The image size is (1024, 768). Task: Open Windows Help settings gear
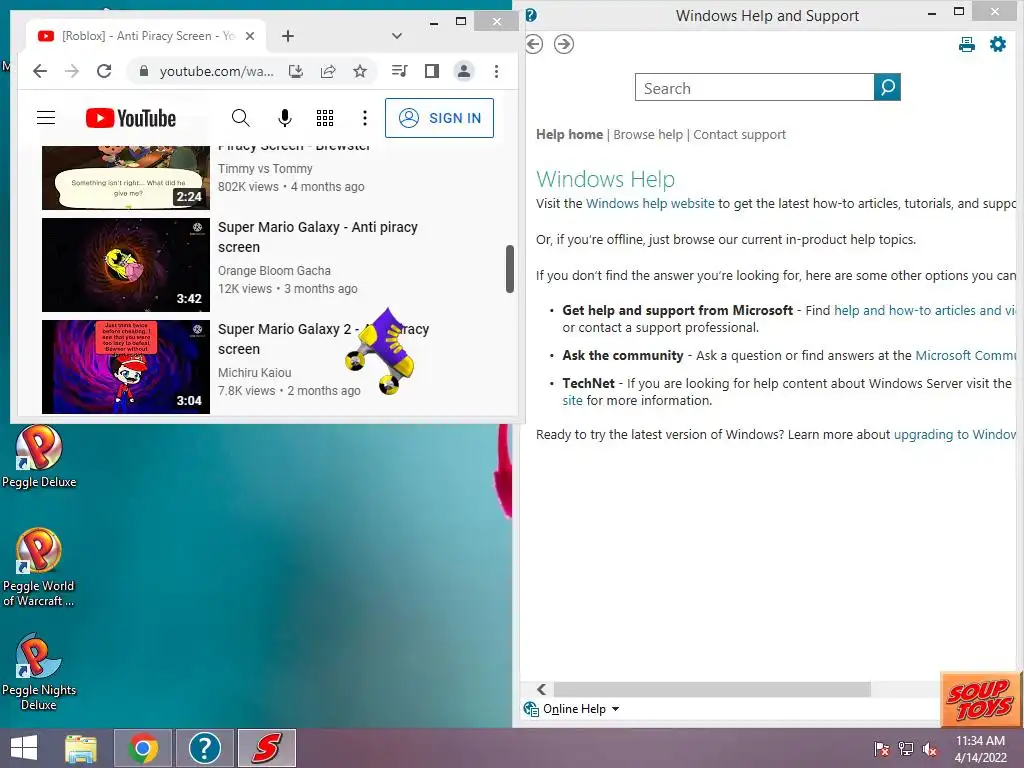[x=997, y=44]
